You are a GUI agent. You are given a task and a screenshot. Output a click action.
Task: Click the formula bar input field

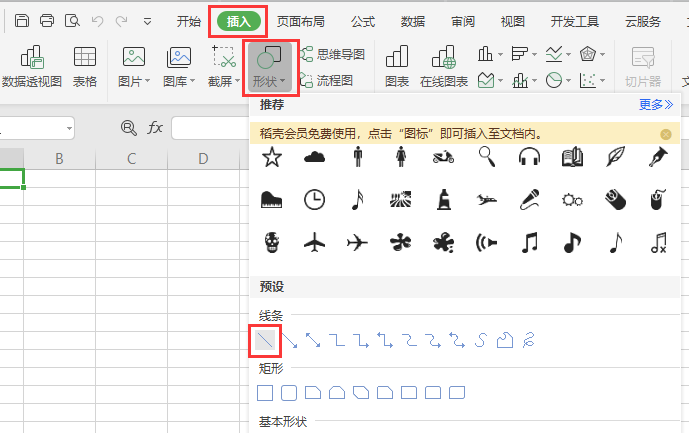208,128
